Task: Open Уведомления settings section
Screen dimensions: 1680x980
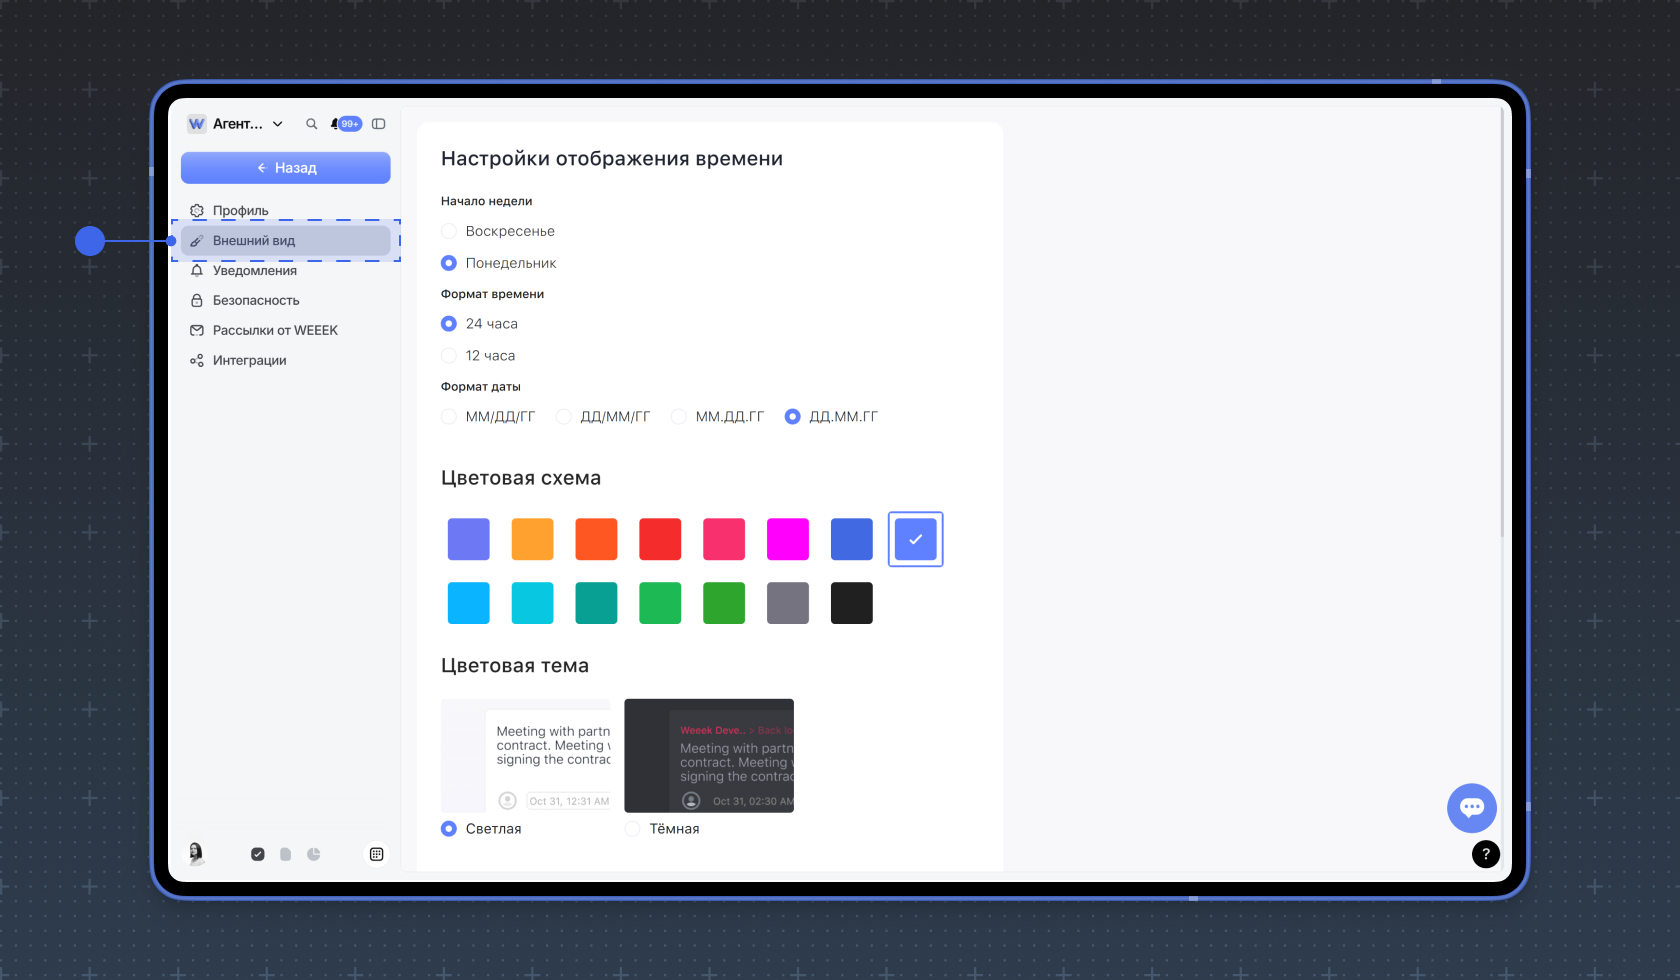Action: (254, 271)
